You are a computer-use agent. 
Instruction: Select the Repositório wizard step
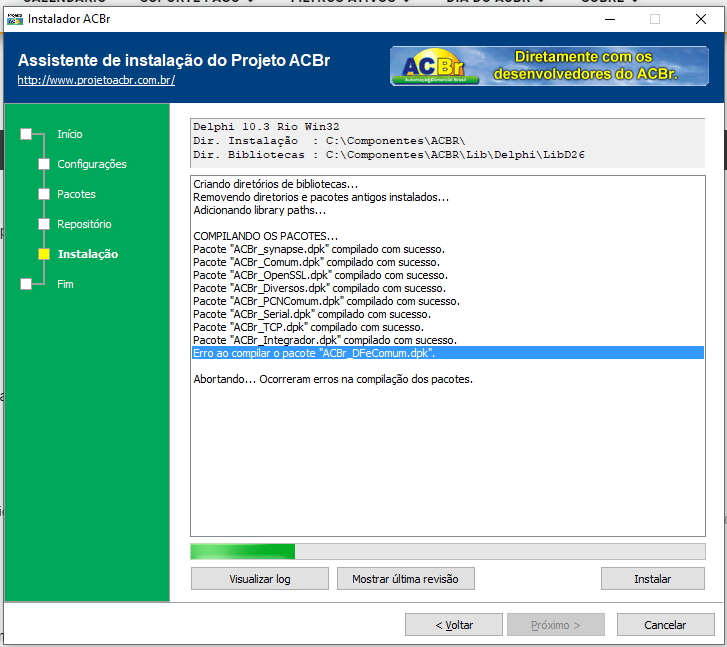84,224
